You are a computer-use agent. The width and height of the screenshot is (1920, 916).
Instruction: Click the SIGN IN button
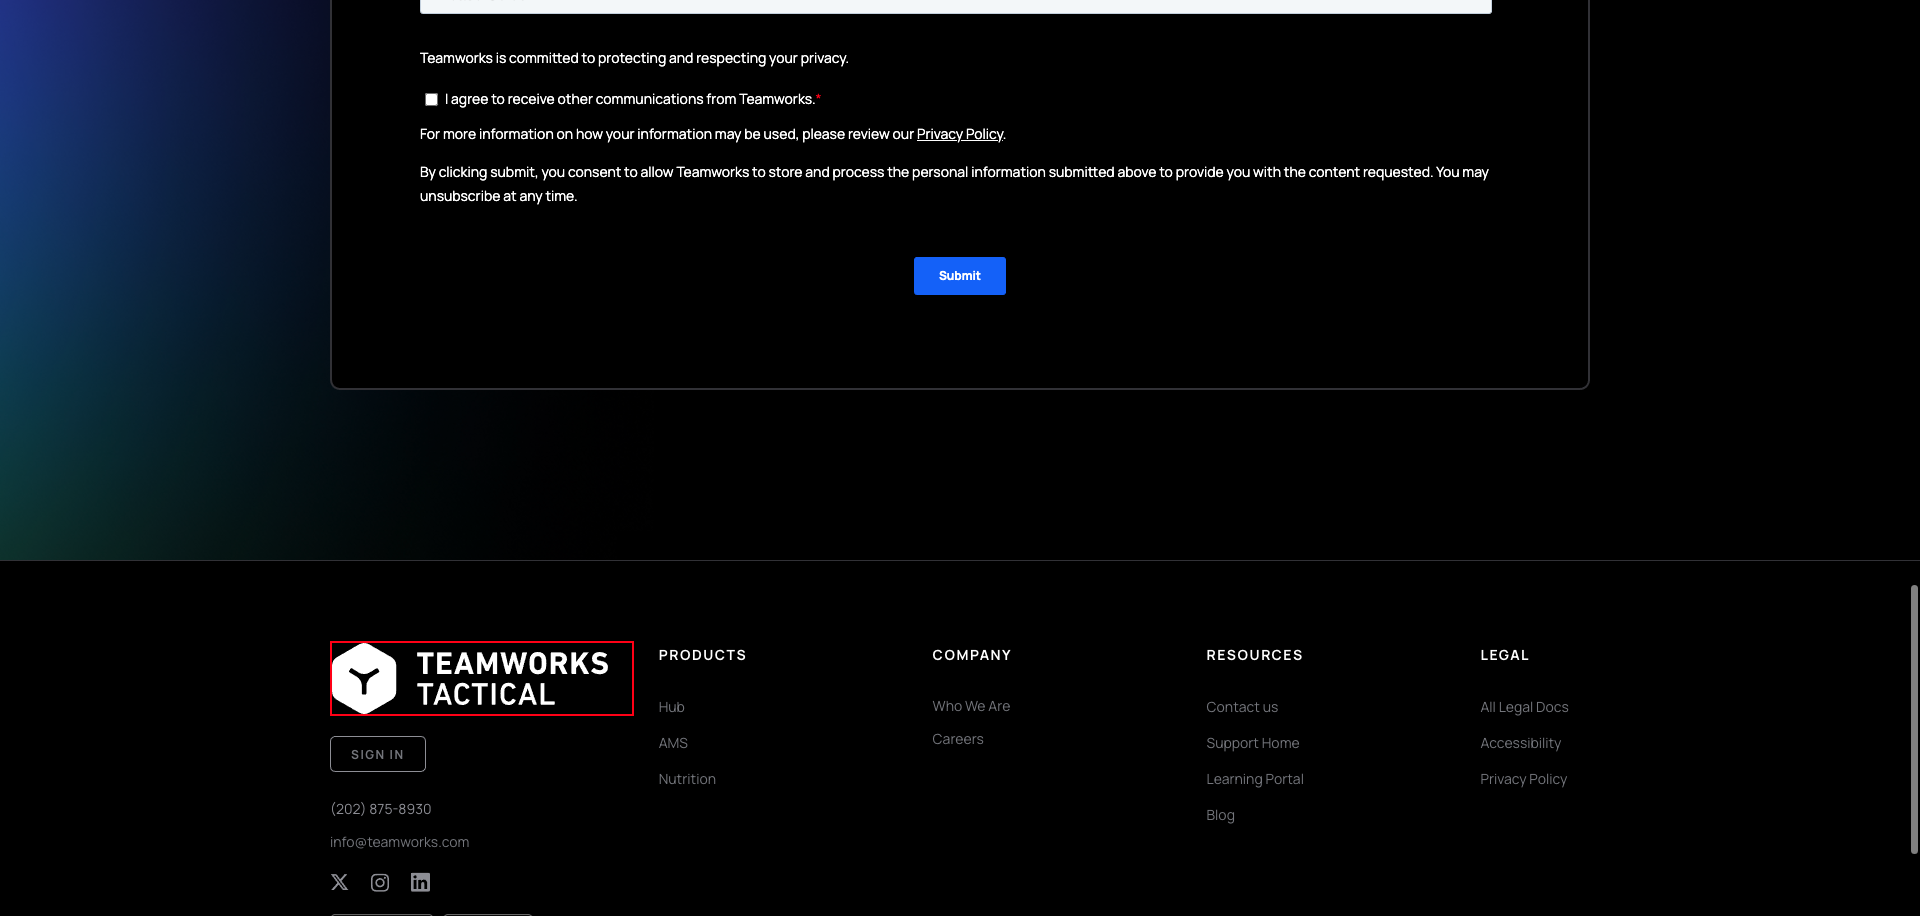click(377, 753)
